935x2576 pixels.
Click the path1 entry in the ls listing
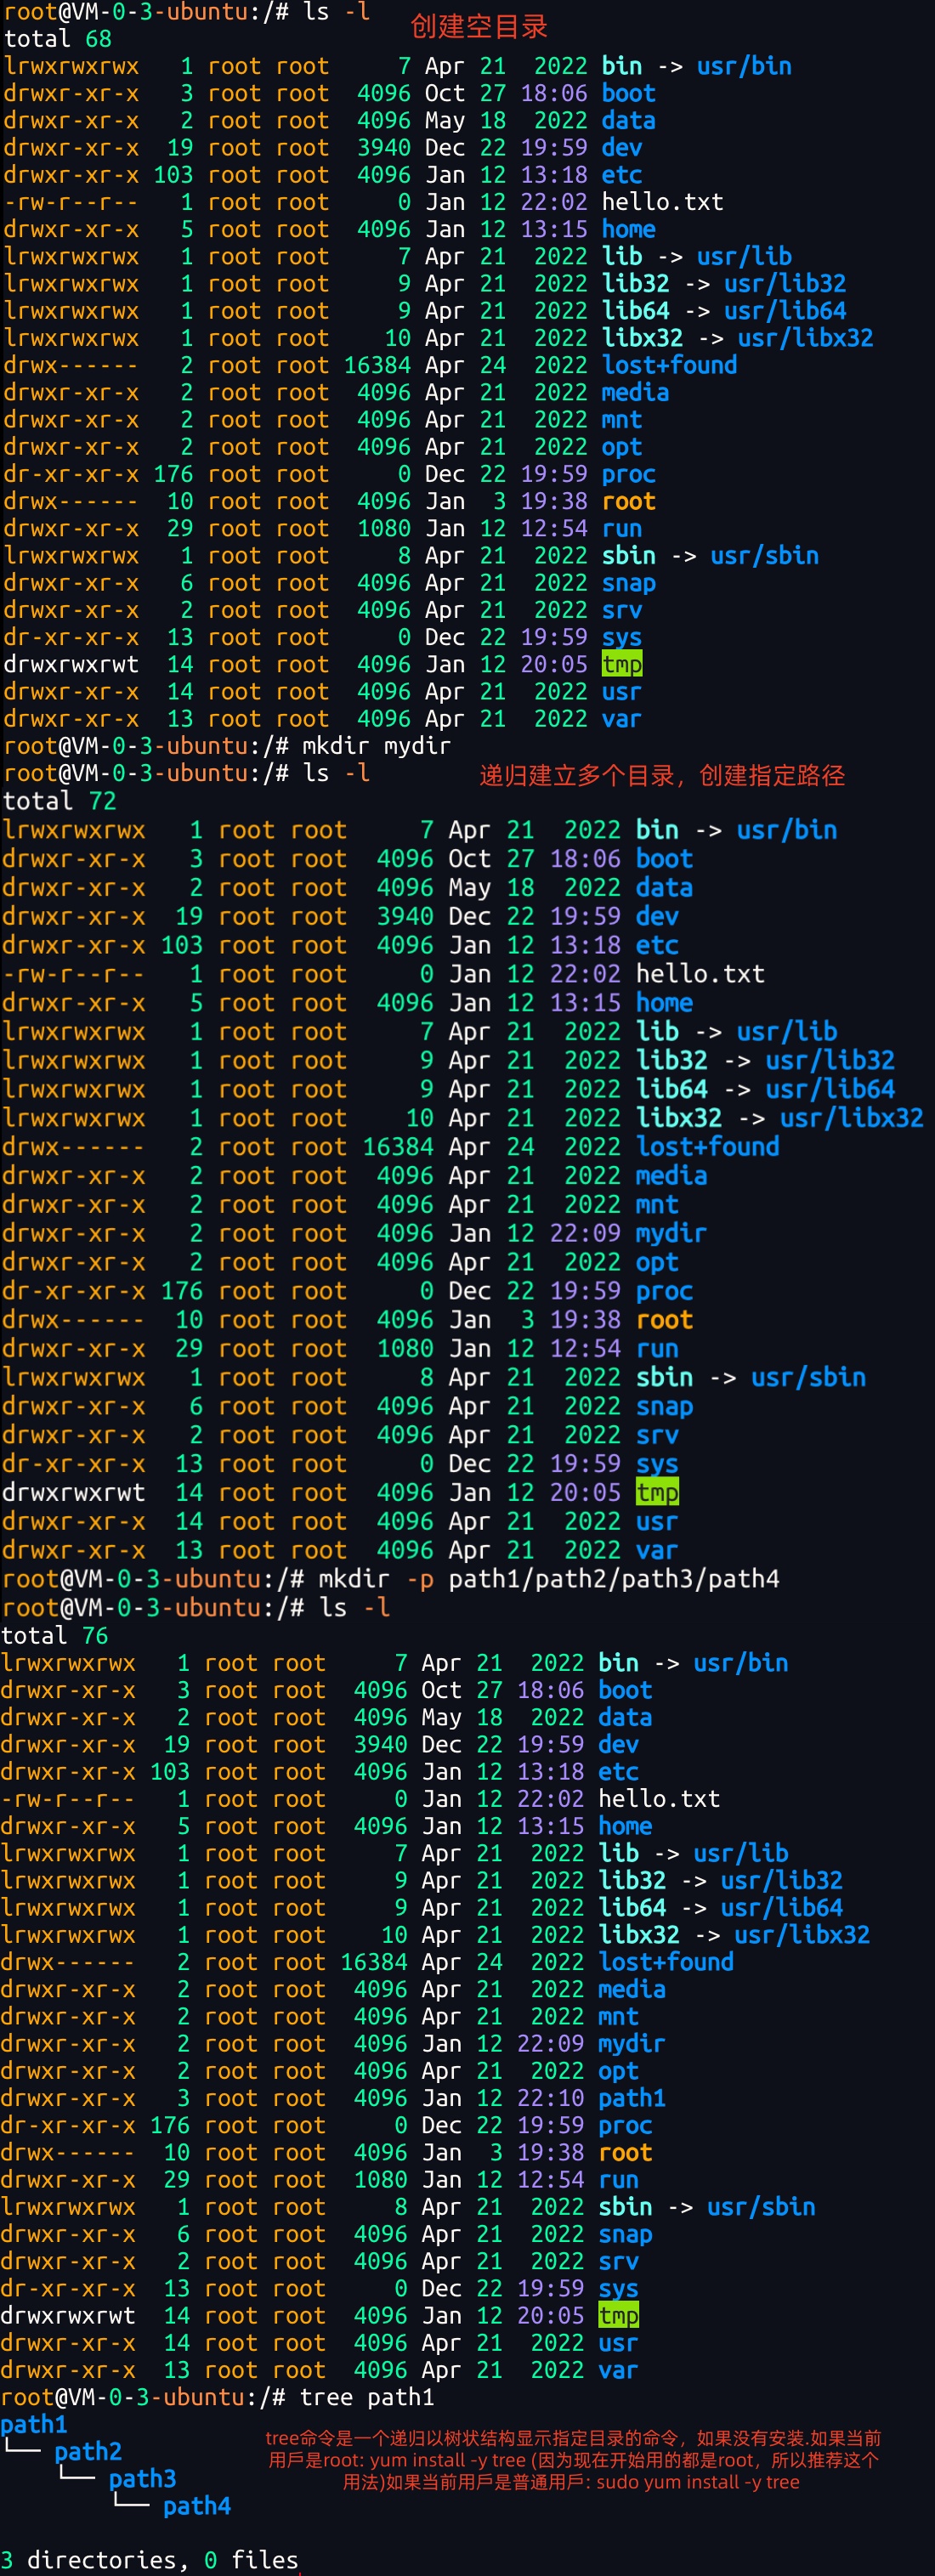point(632,2098)
